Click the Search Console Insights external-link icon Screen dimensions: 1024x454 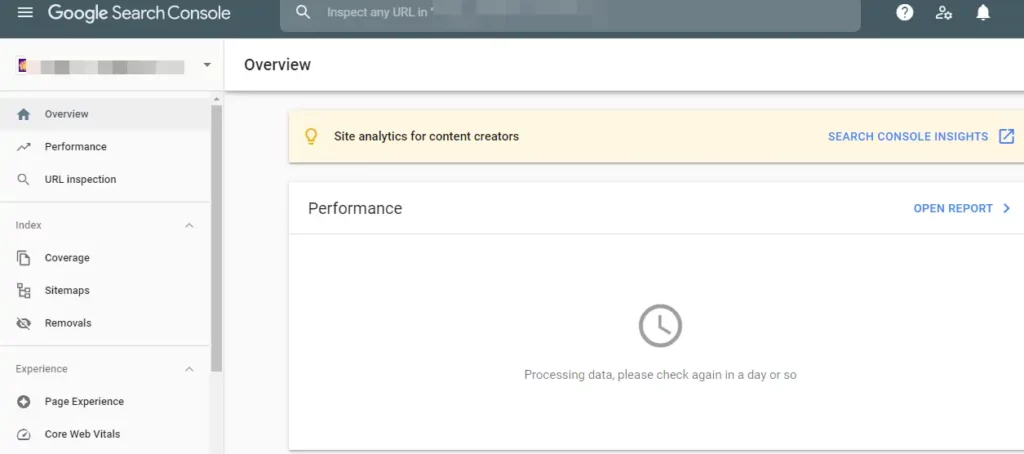click(1006, 136)
